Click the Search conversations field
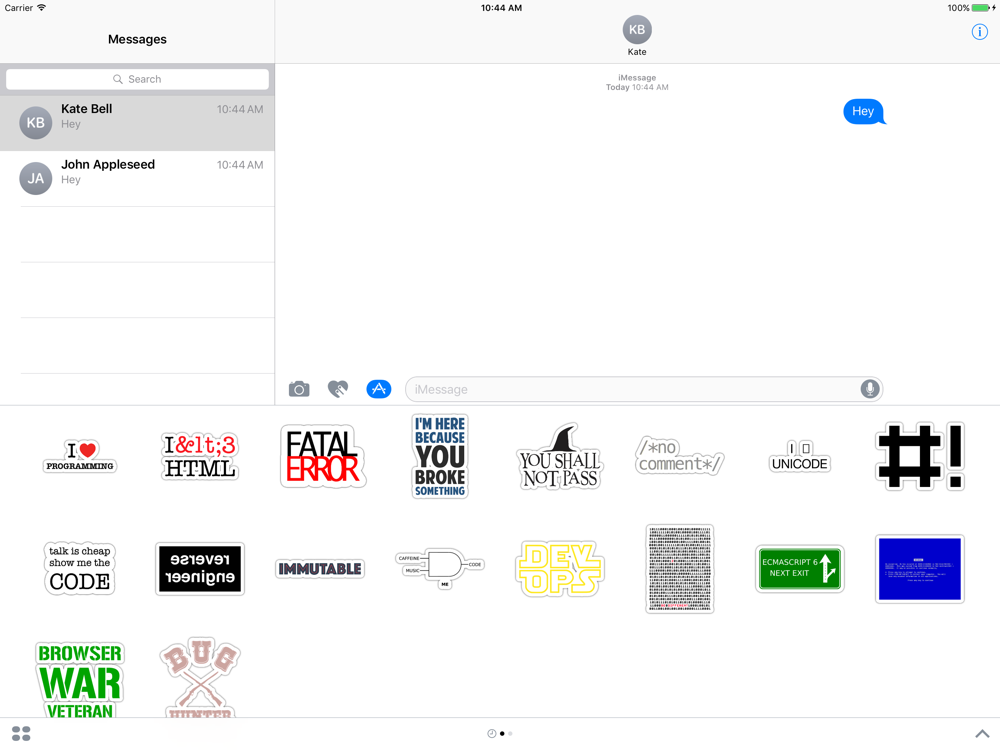The width and height of the screenshot is (1000, 750). (x=137, y=79)
